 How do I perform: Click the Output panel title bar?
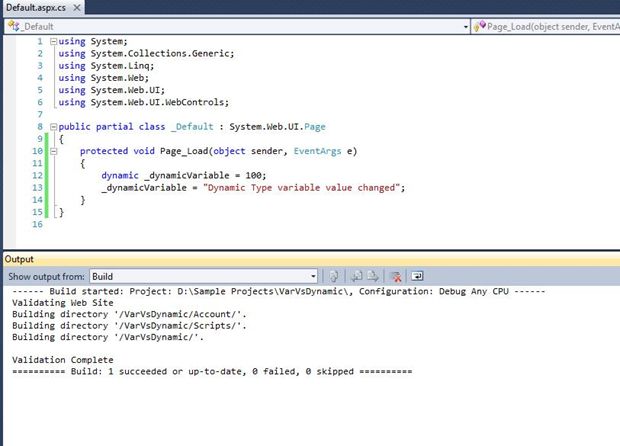click(312, 259)
